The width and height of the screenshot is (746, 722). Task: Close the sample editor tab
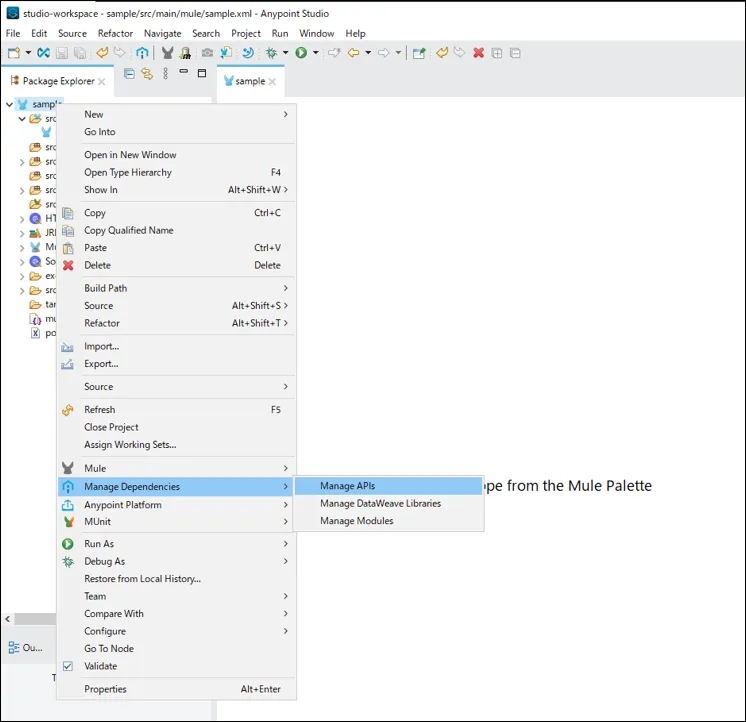click(x=272, y=81)
